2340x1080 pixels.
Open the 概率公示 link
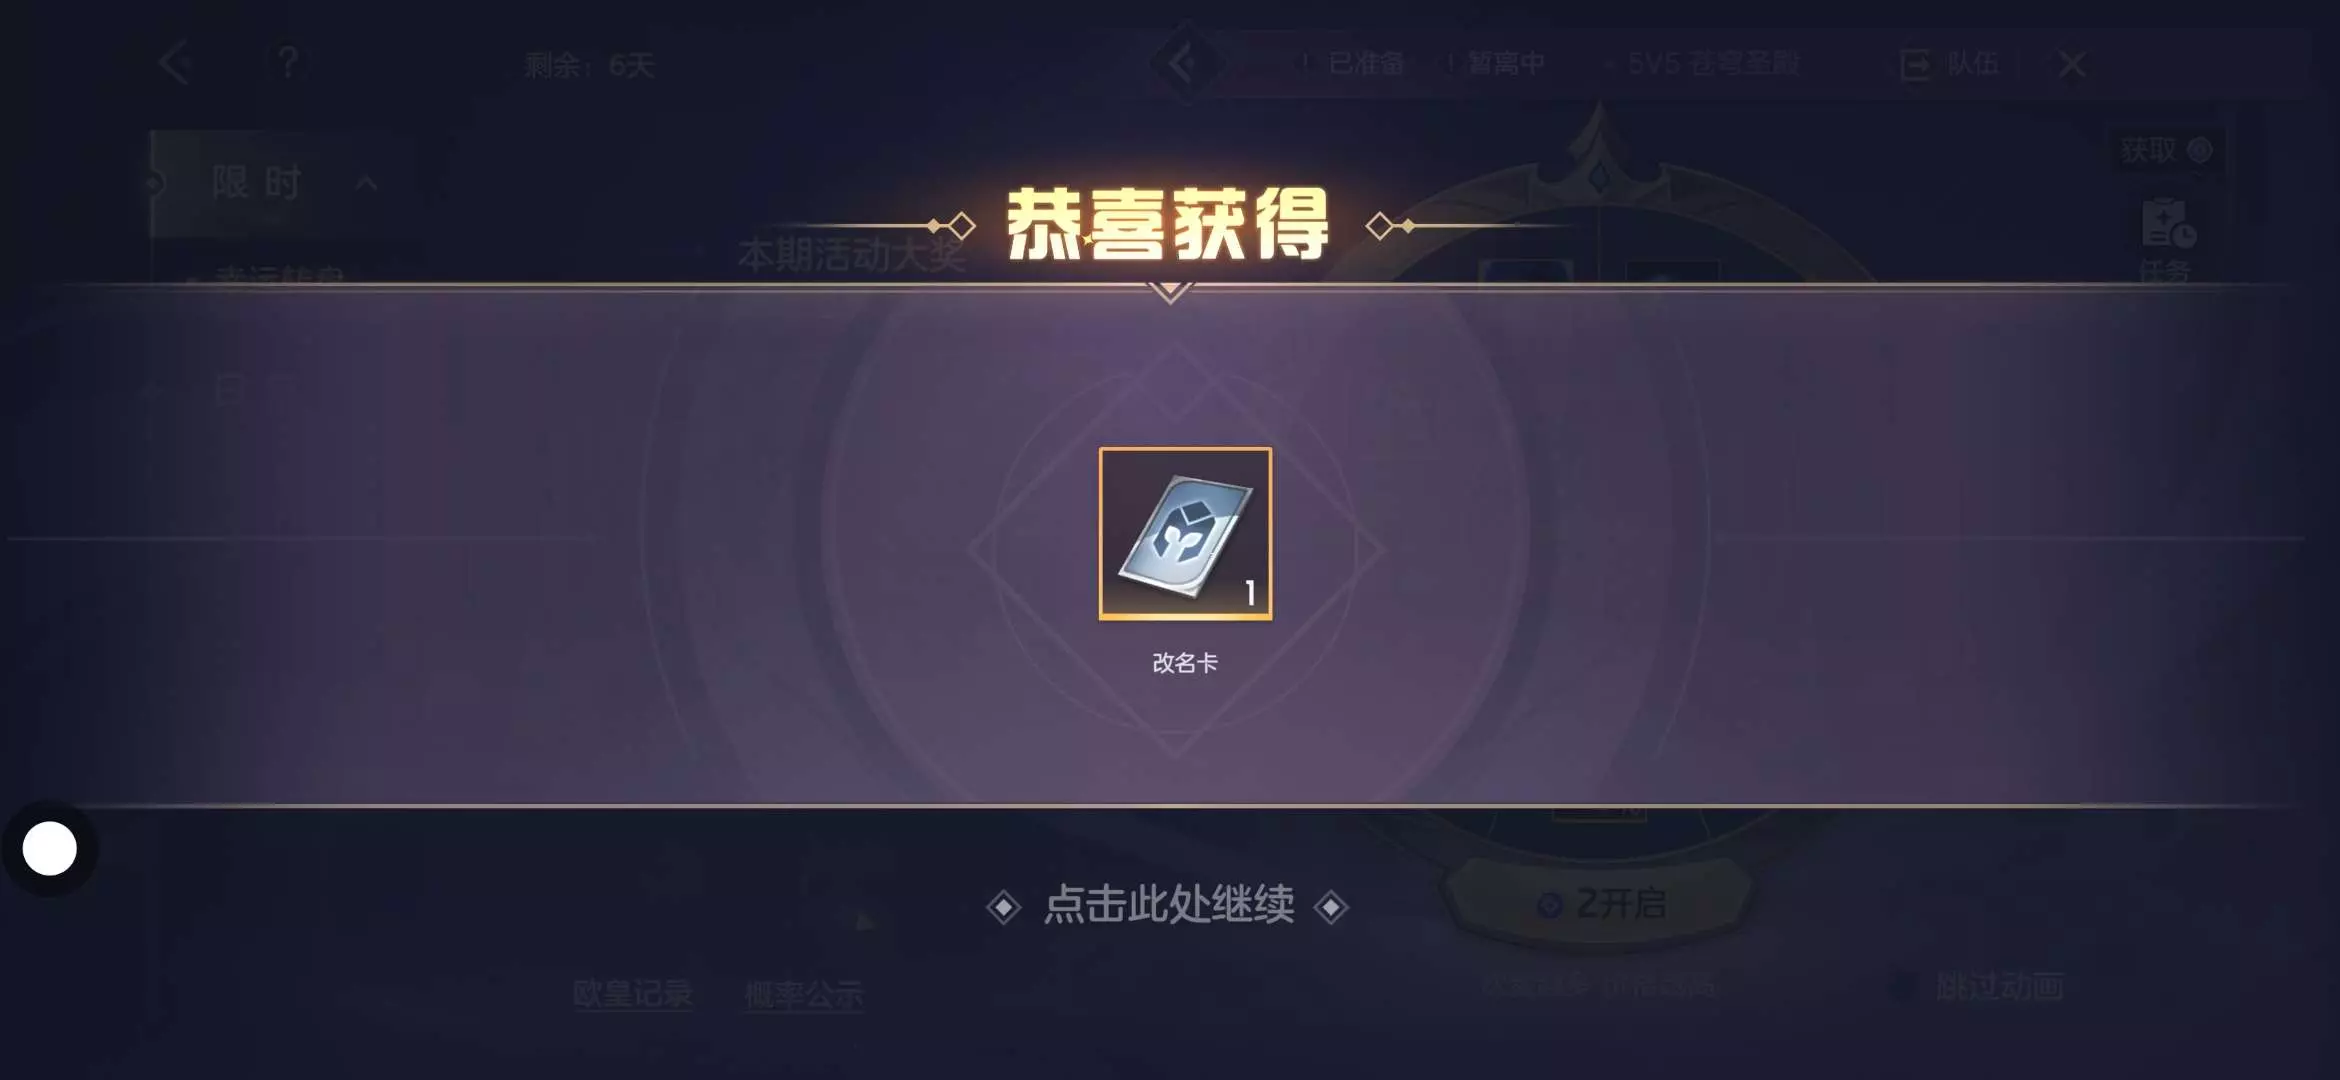(804, 993)
